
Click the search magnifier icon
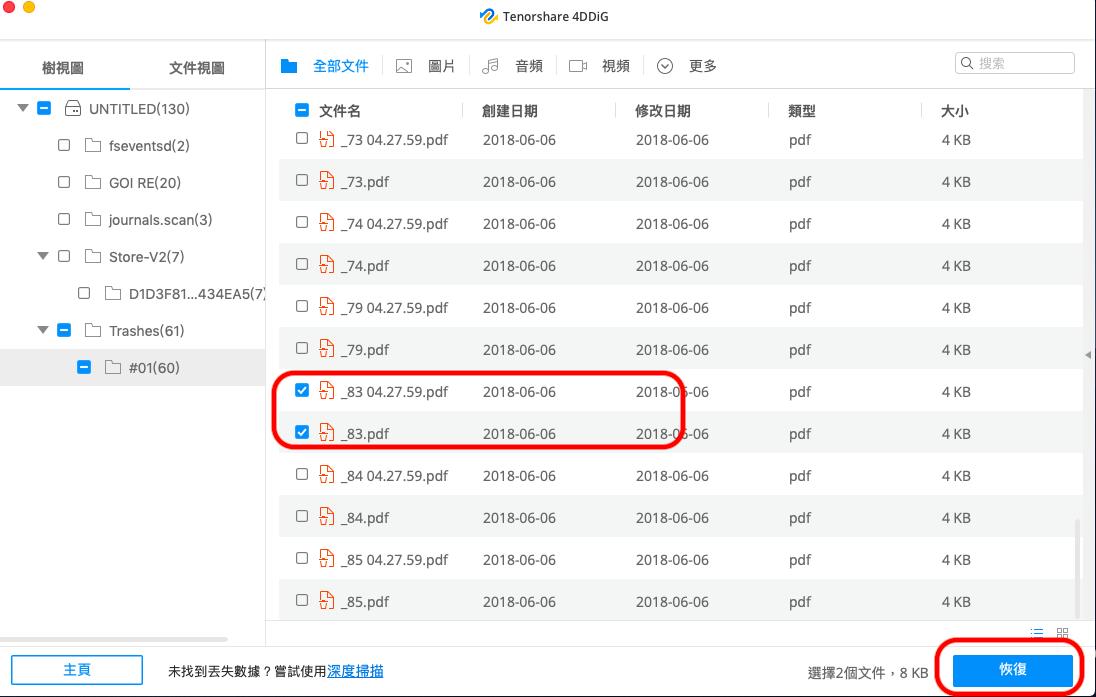tap(967, 63)
